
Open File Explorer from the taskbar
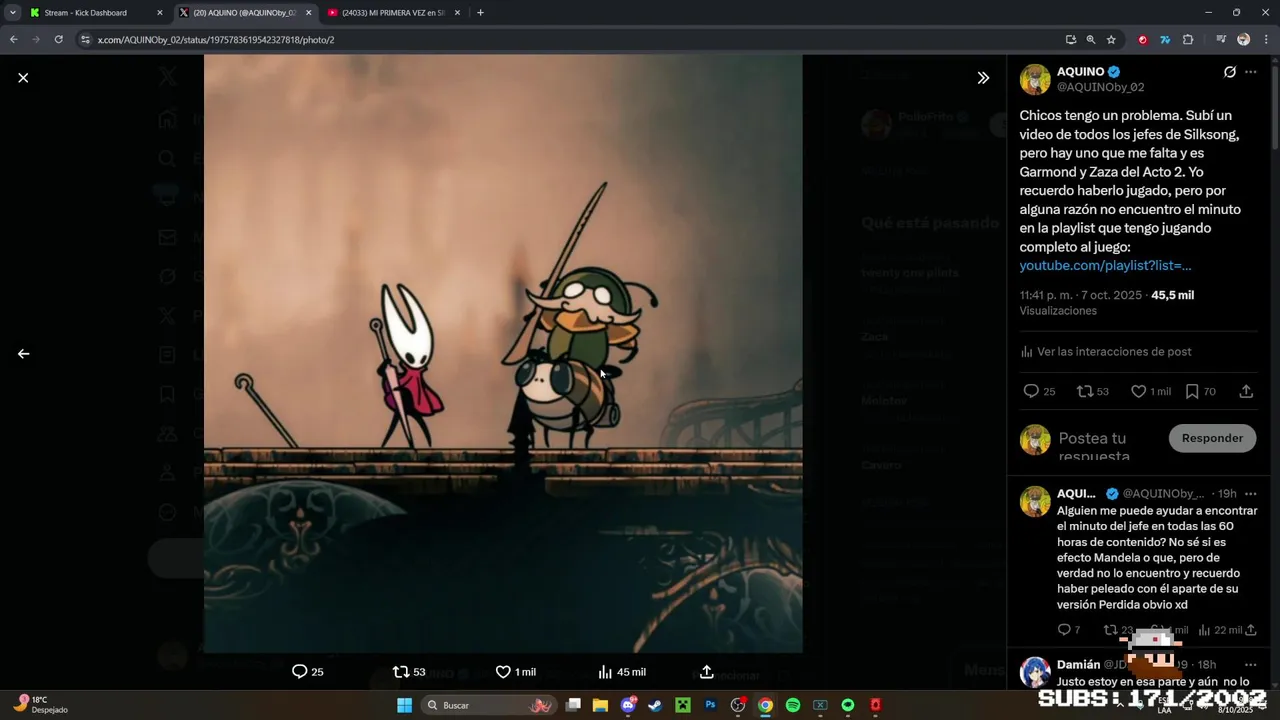click(600, 705)
